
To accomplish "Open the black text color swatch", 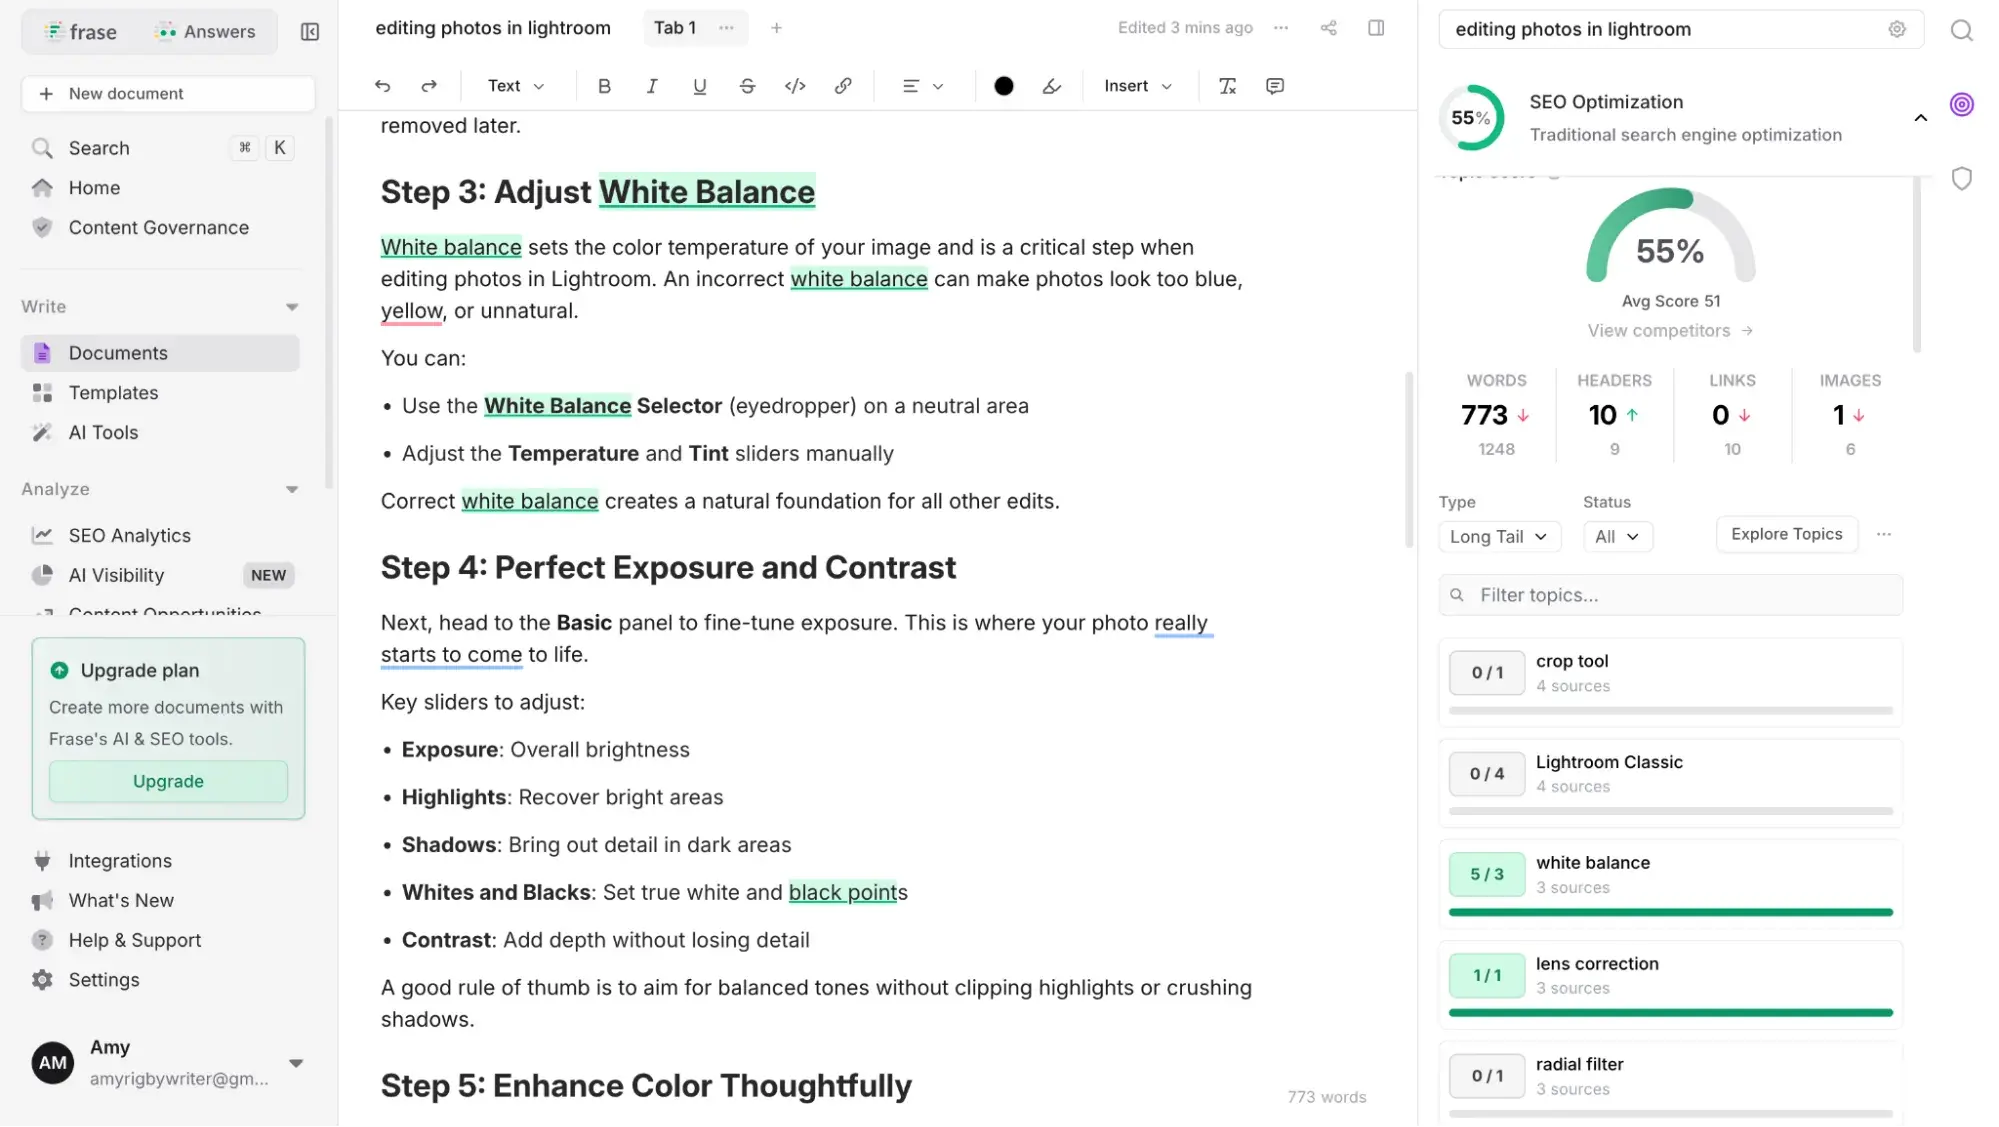I will (1004, 86).
